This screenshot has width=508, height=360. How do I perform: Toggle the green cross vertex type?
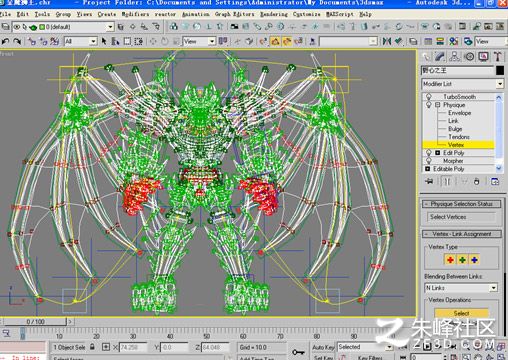[462, 260]
